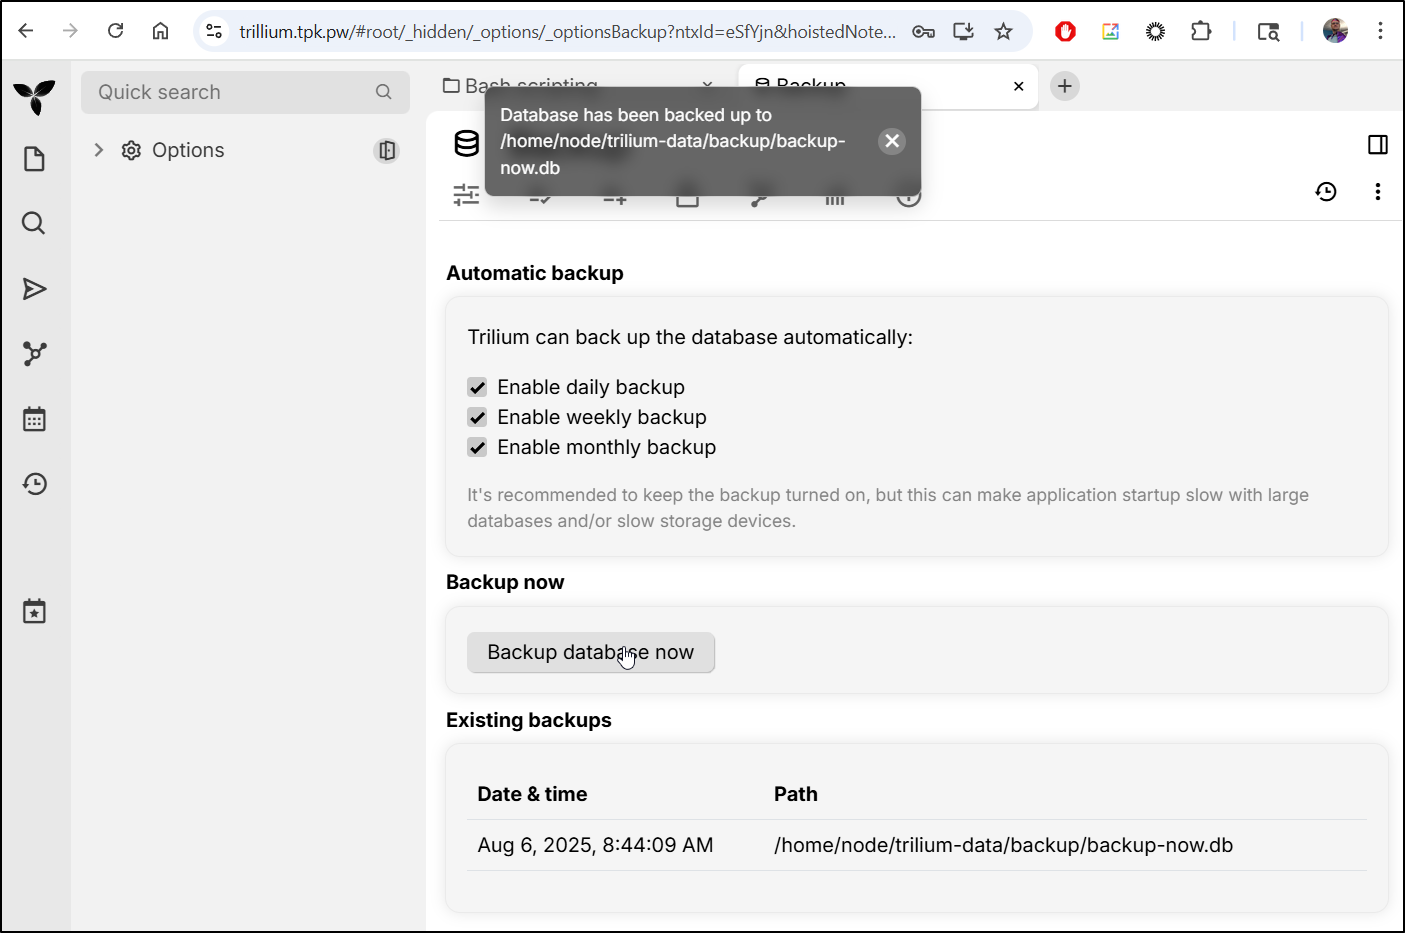Reload the browser page
The height and width of the screenshot is (933, 1405).
(116, 31)
